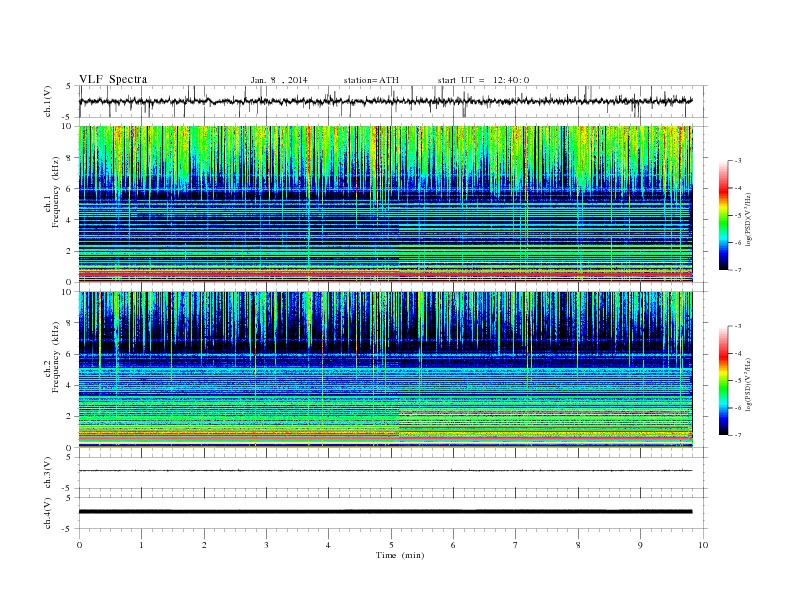The width and height of the screenshot is (792, 612).
Task: Click the "ch.1(V)" waveform axis label
Action: (x=47, y=101)
